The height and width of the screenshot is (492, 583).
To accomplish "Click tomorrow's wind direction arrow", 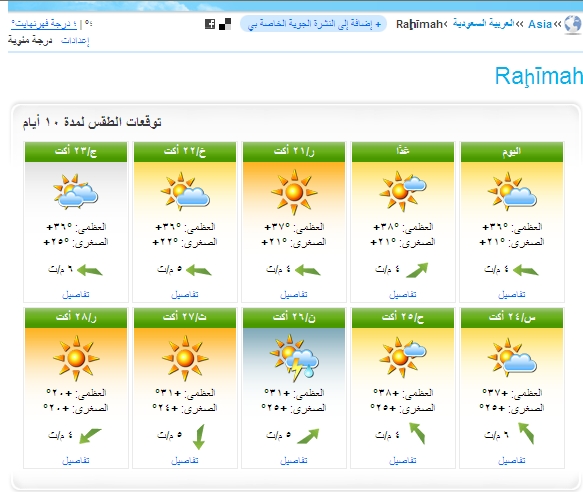I will [x=417, y=270].
